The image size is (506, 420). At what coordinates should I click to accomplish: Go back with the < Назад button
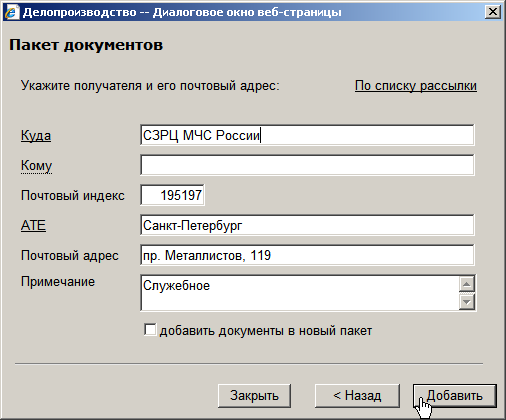pos(357,396)
